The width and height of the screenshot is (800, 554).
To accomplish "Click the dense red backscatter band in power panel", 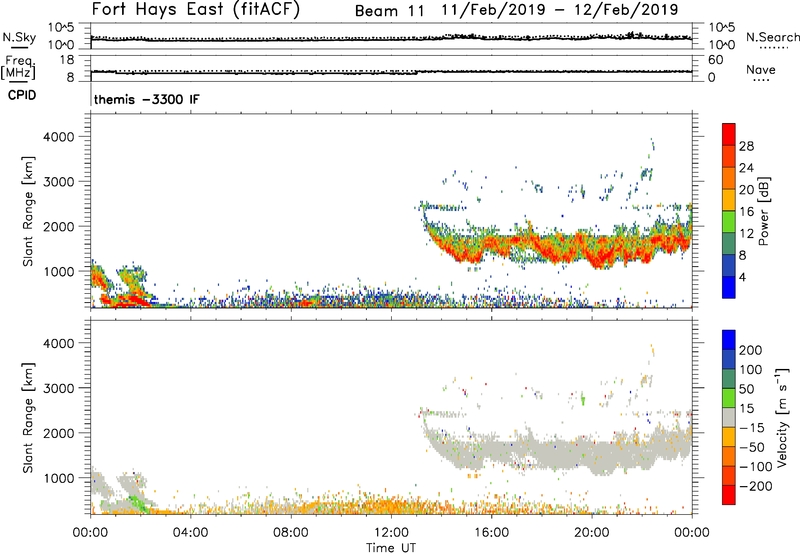I will [561, 248].
